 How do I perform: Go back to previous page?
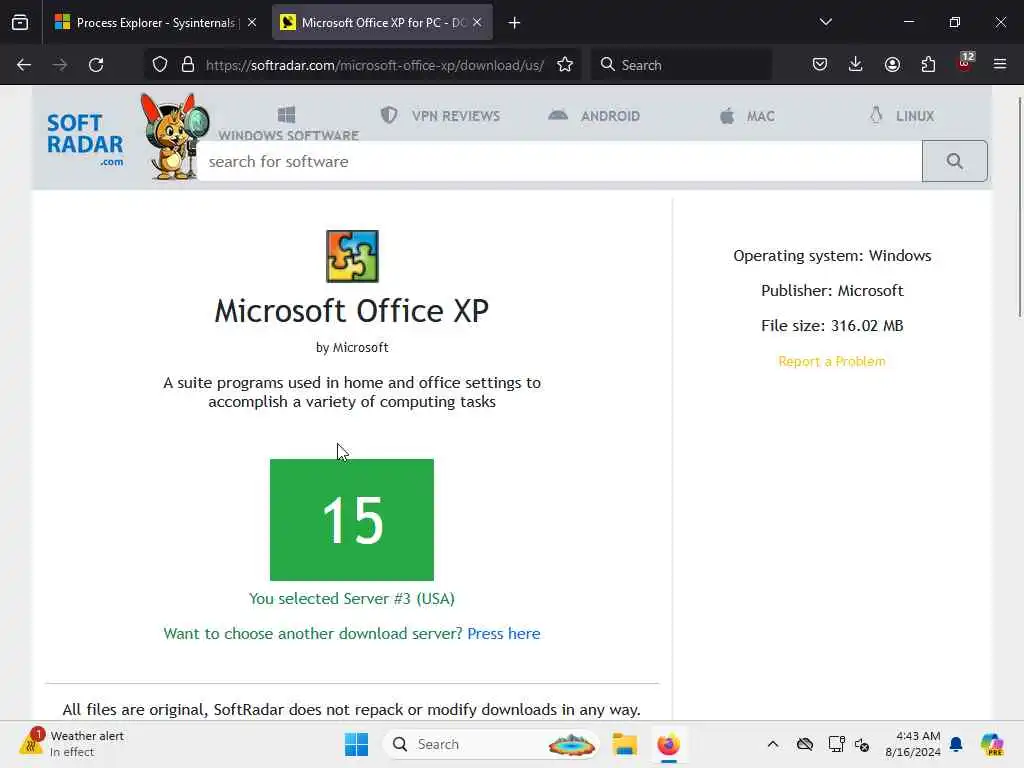(24, 65)
